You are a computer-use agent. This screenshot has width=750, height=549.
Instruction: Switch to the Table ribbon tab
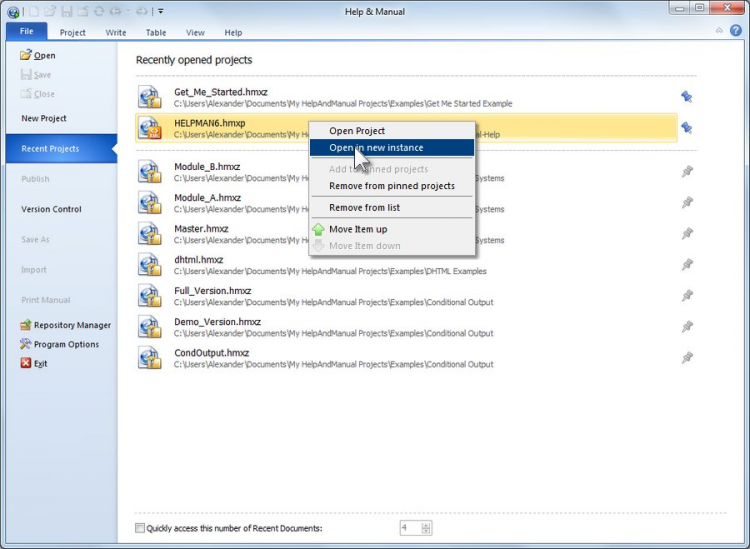(156, 33)
